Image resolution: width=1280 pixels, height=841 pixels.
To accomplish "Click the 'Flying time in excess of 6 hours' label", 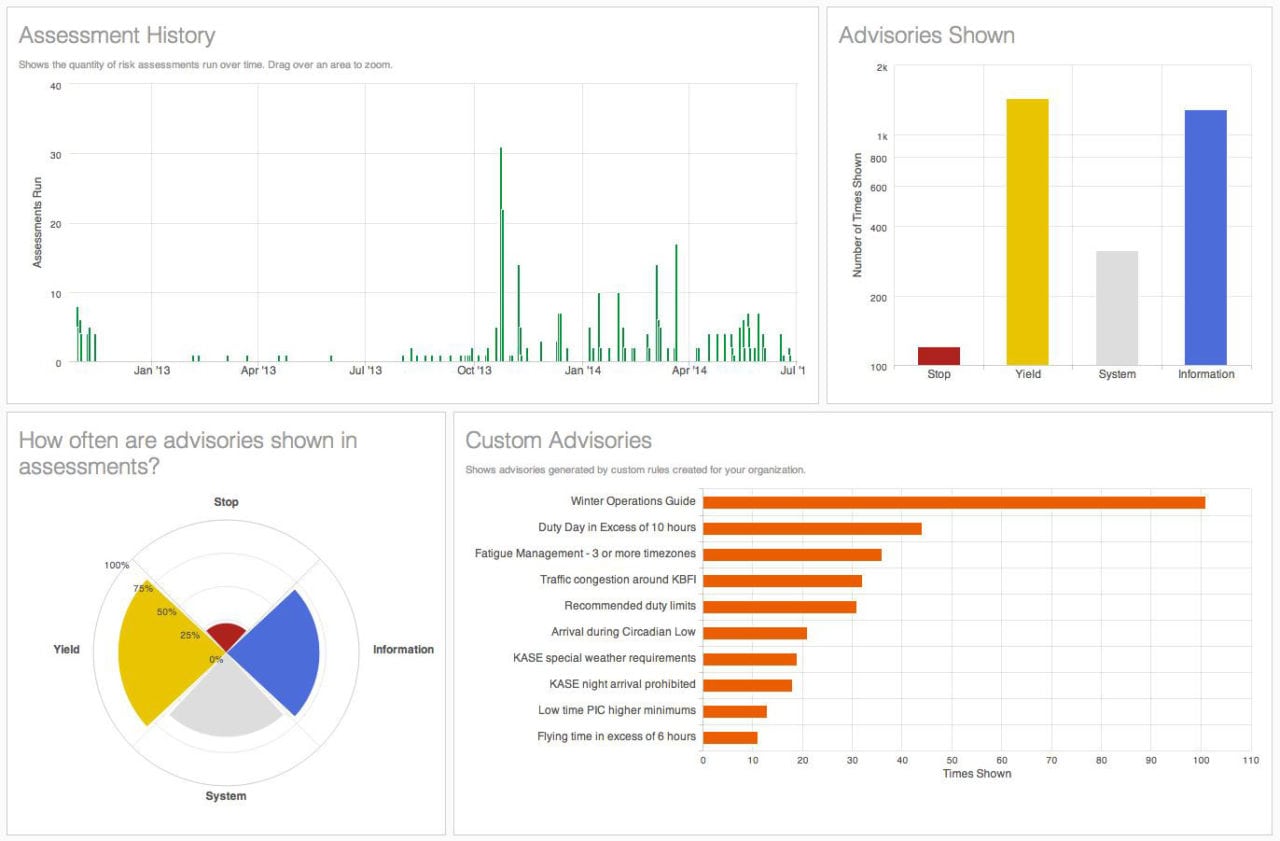I will click(x=616, y=737).
